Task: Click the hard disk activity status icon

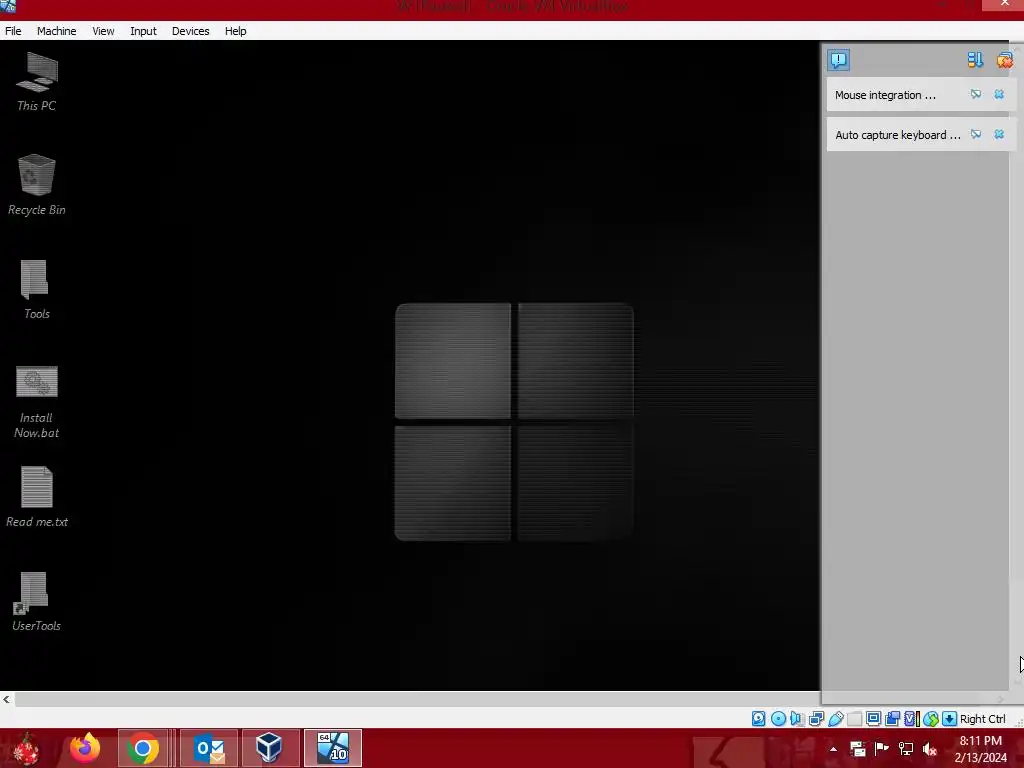Action: (x=758, y=719)
